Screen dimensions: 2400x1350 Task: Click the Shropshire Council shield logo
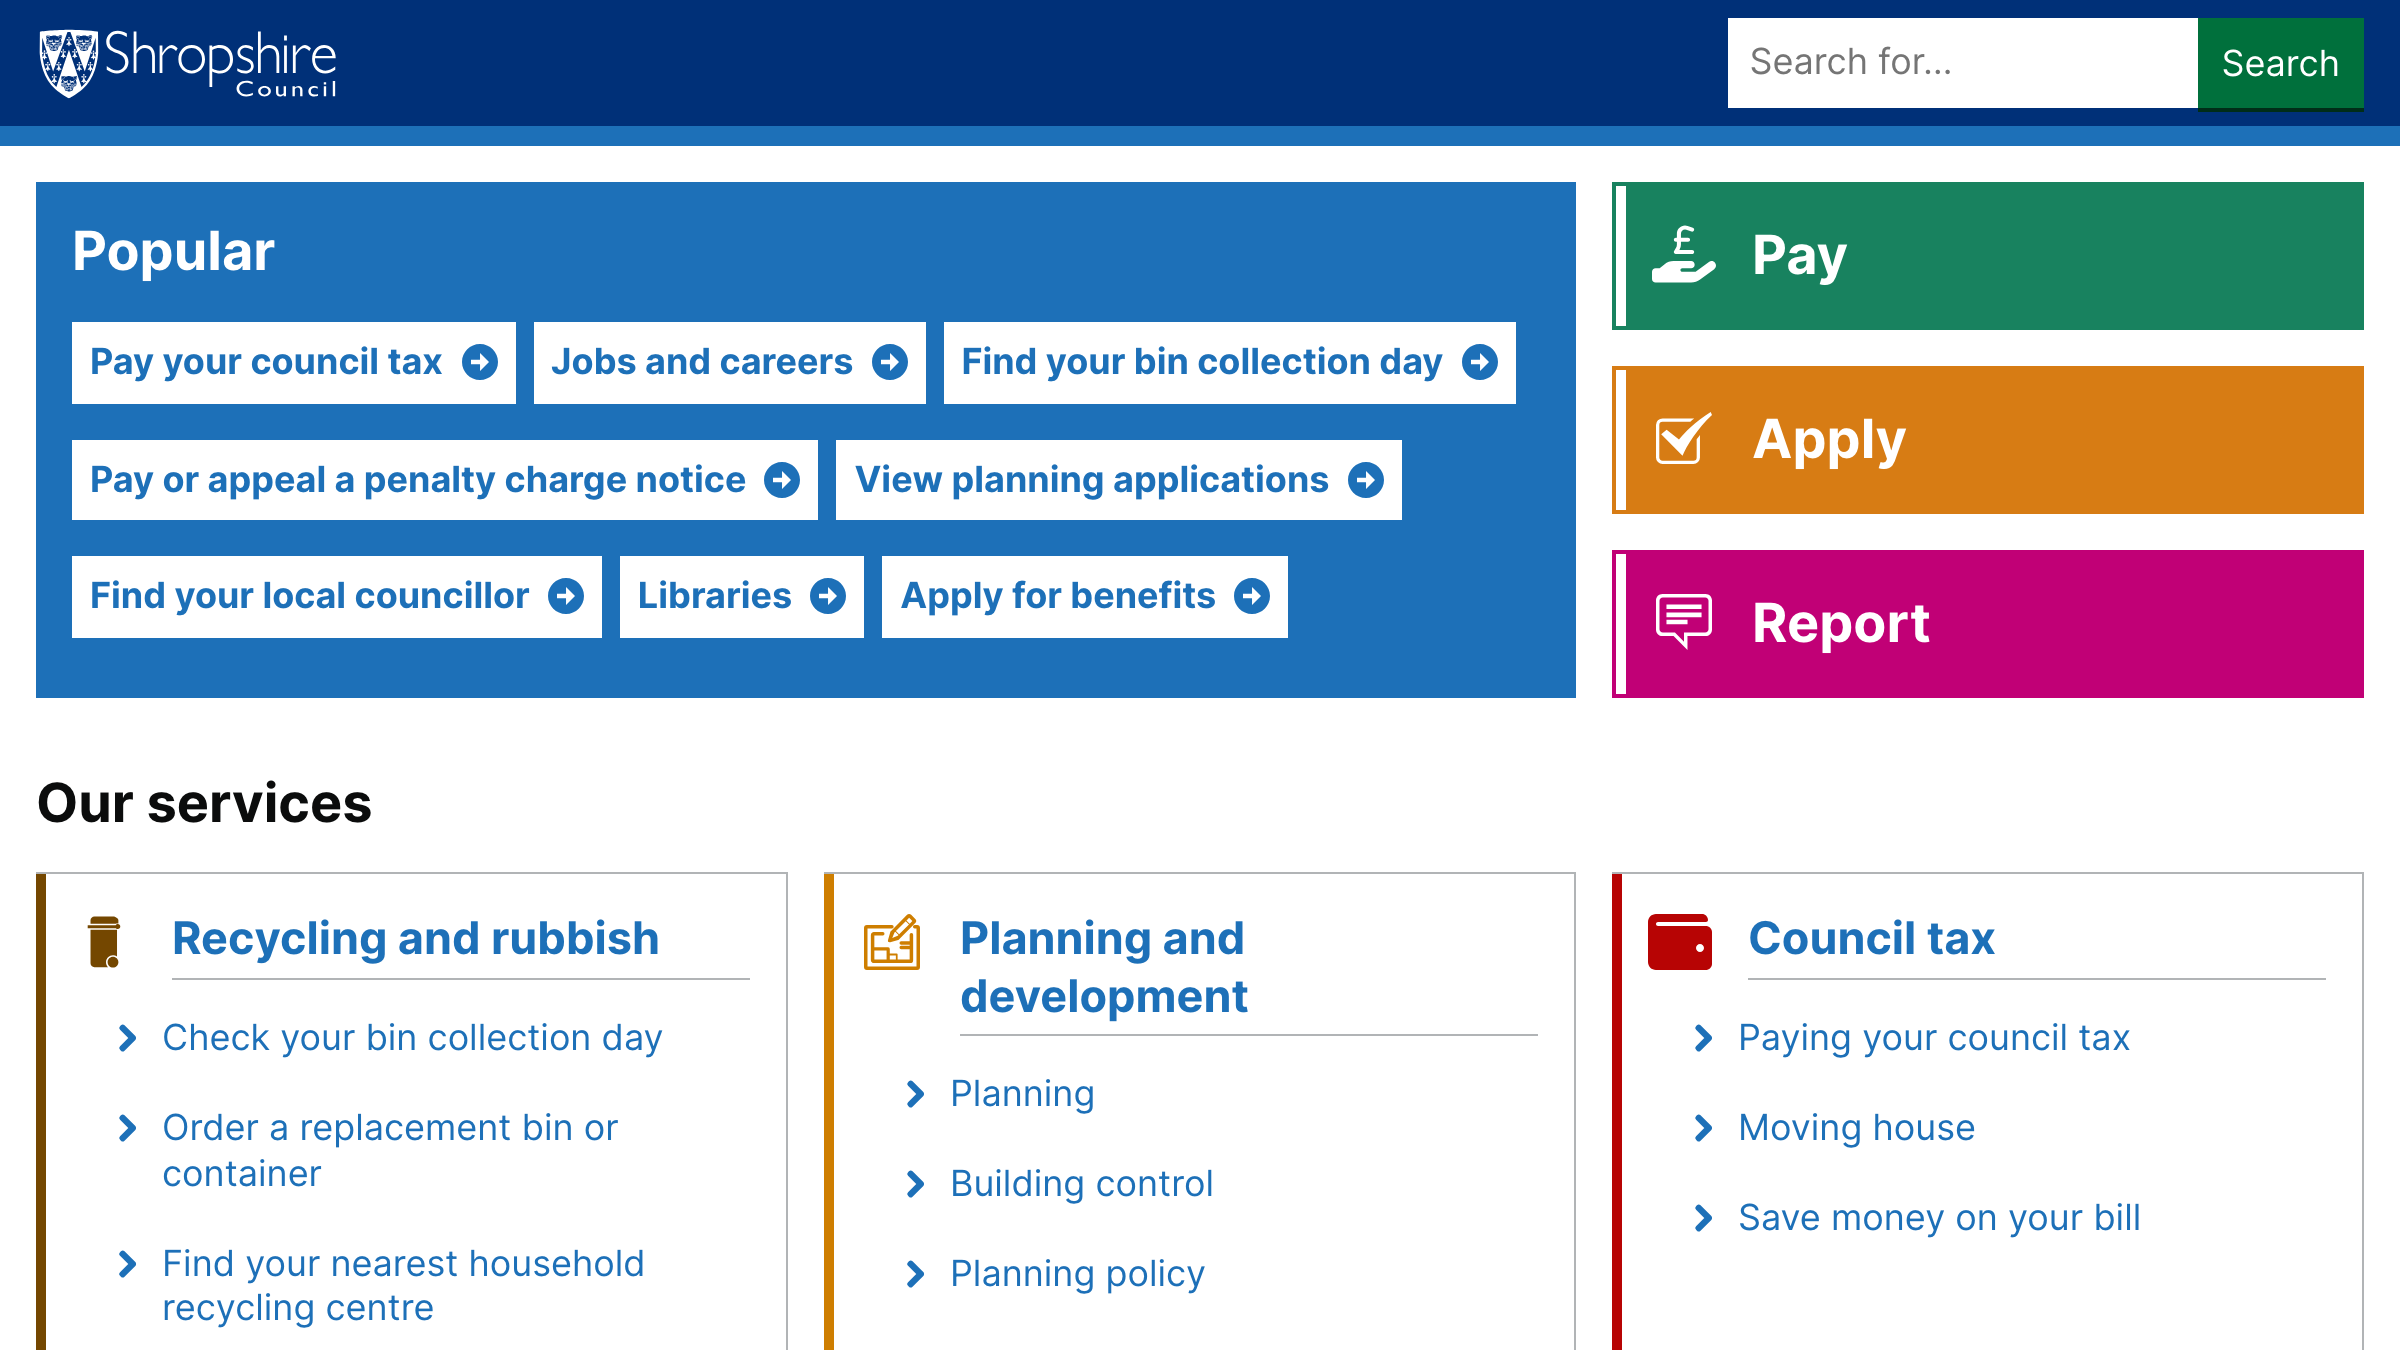click(67, 62)
